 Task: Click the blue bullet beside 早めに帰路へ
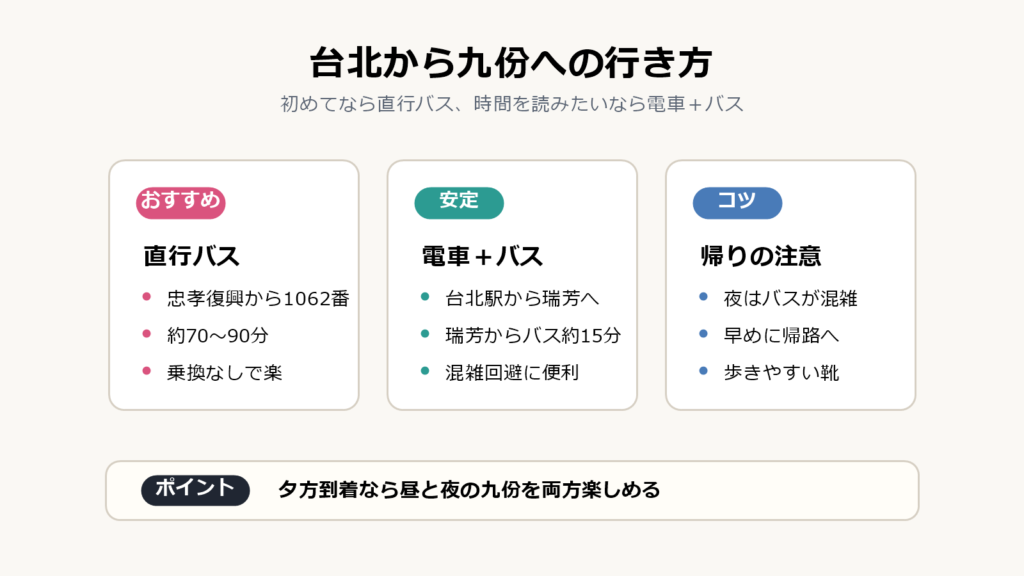point(703,334)
